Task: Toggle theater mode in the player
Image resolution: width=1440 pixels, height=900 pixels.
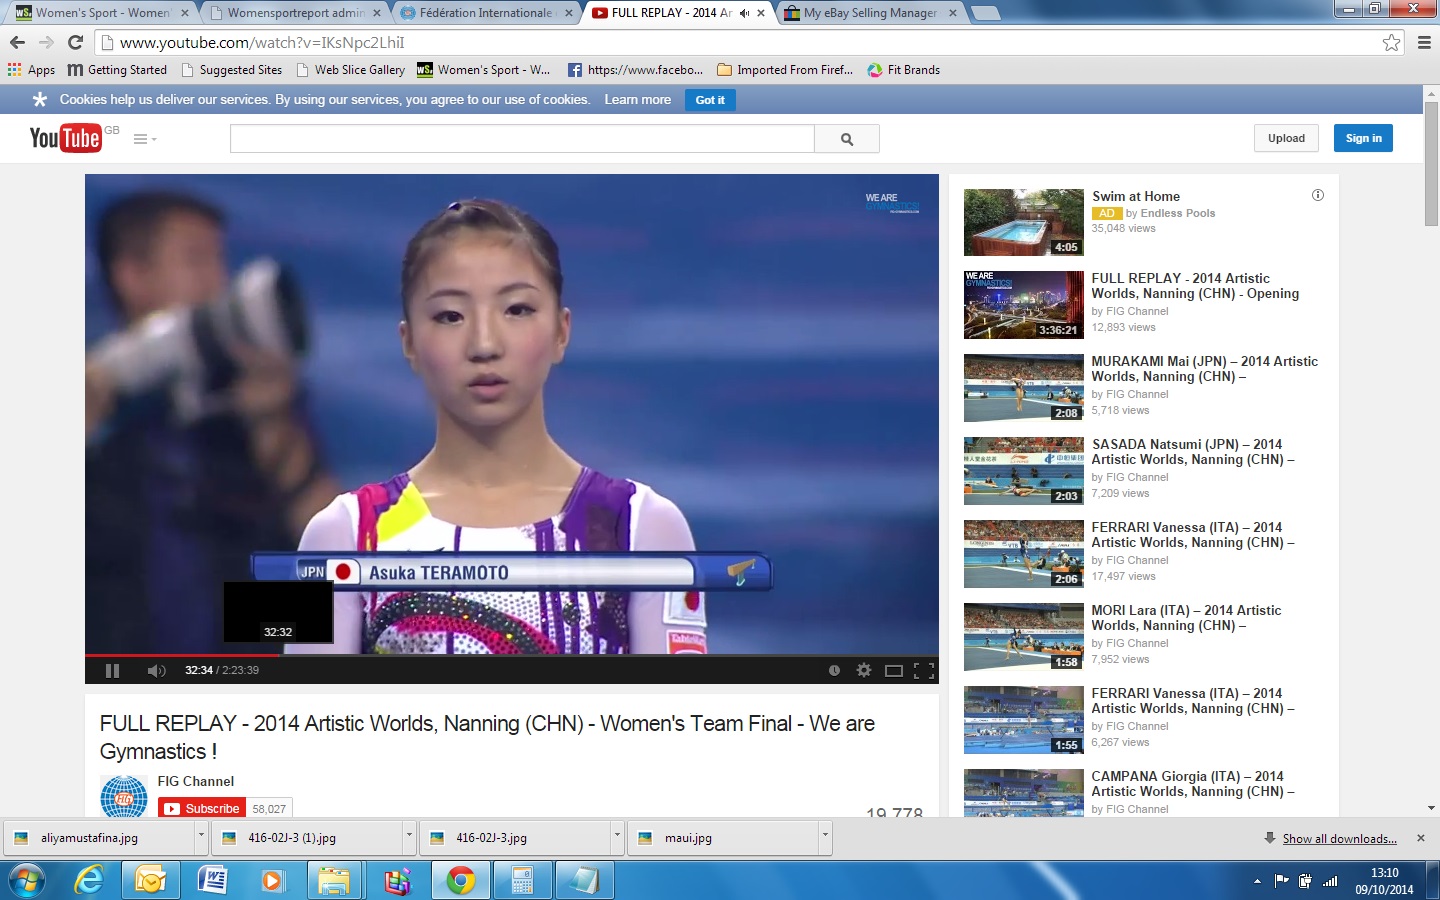Action: coord(894,671)
